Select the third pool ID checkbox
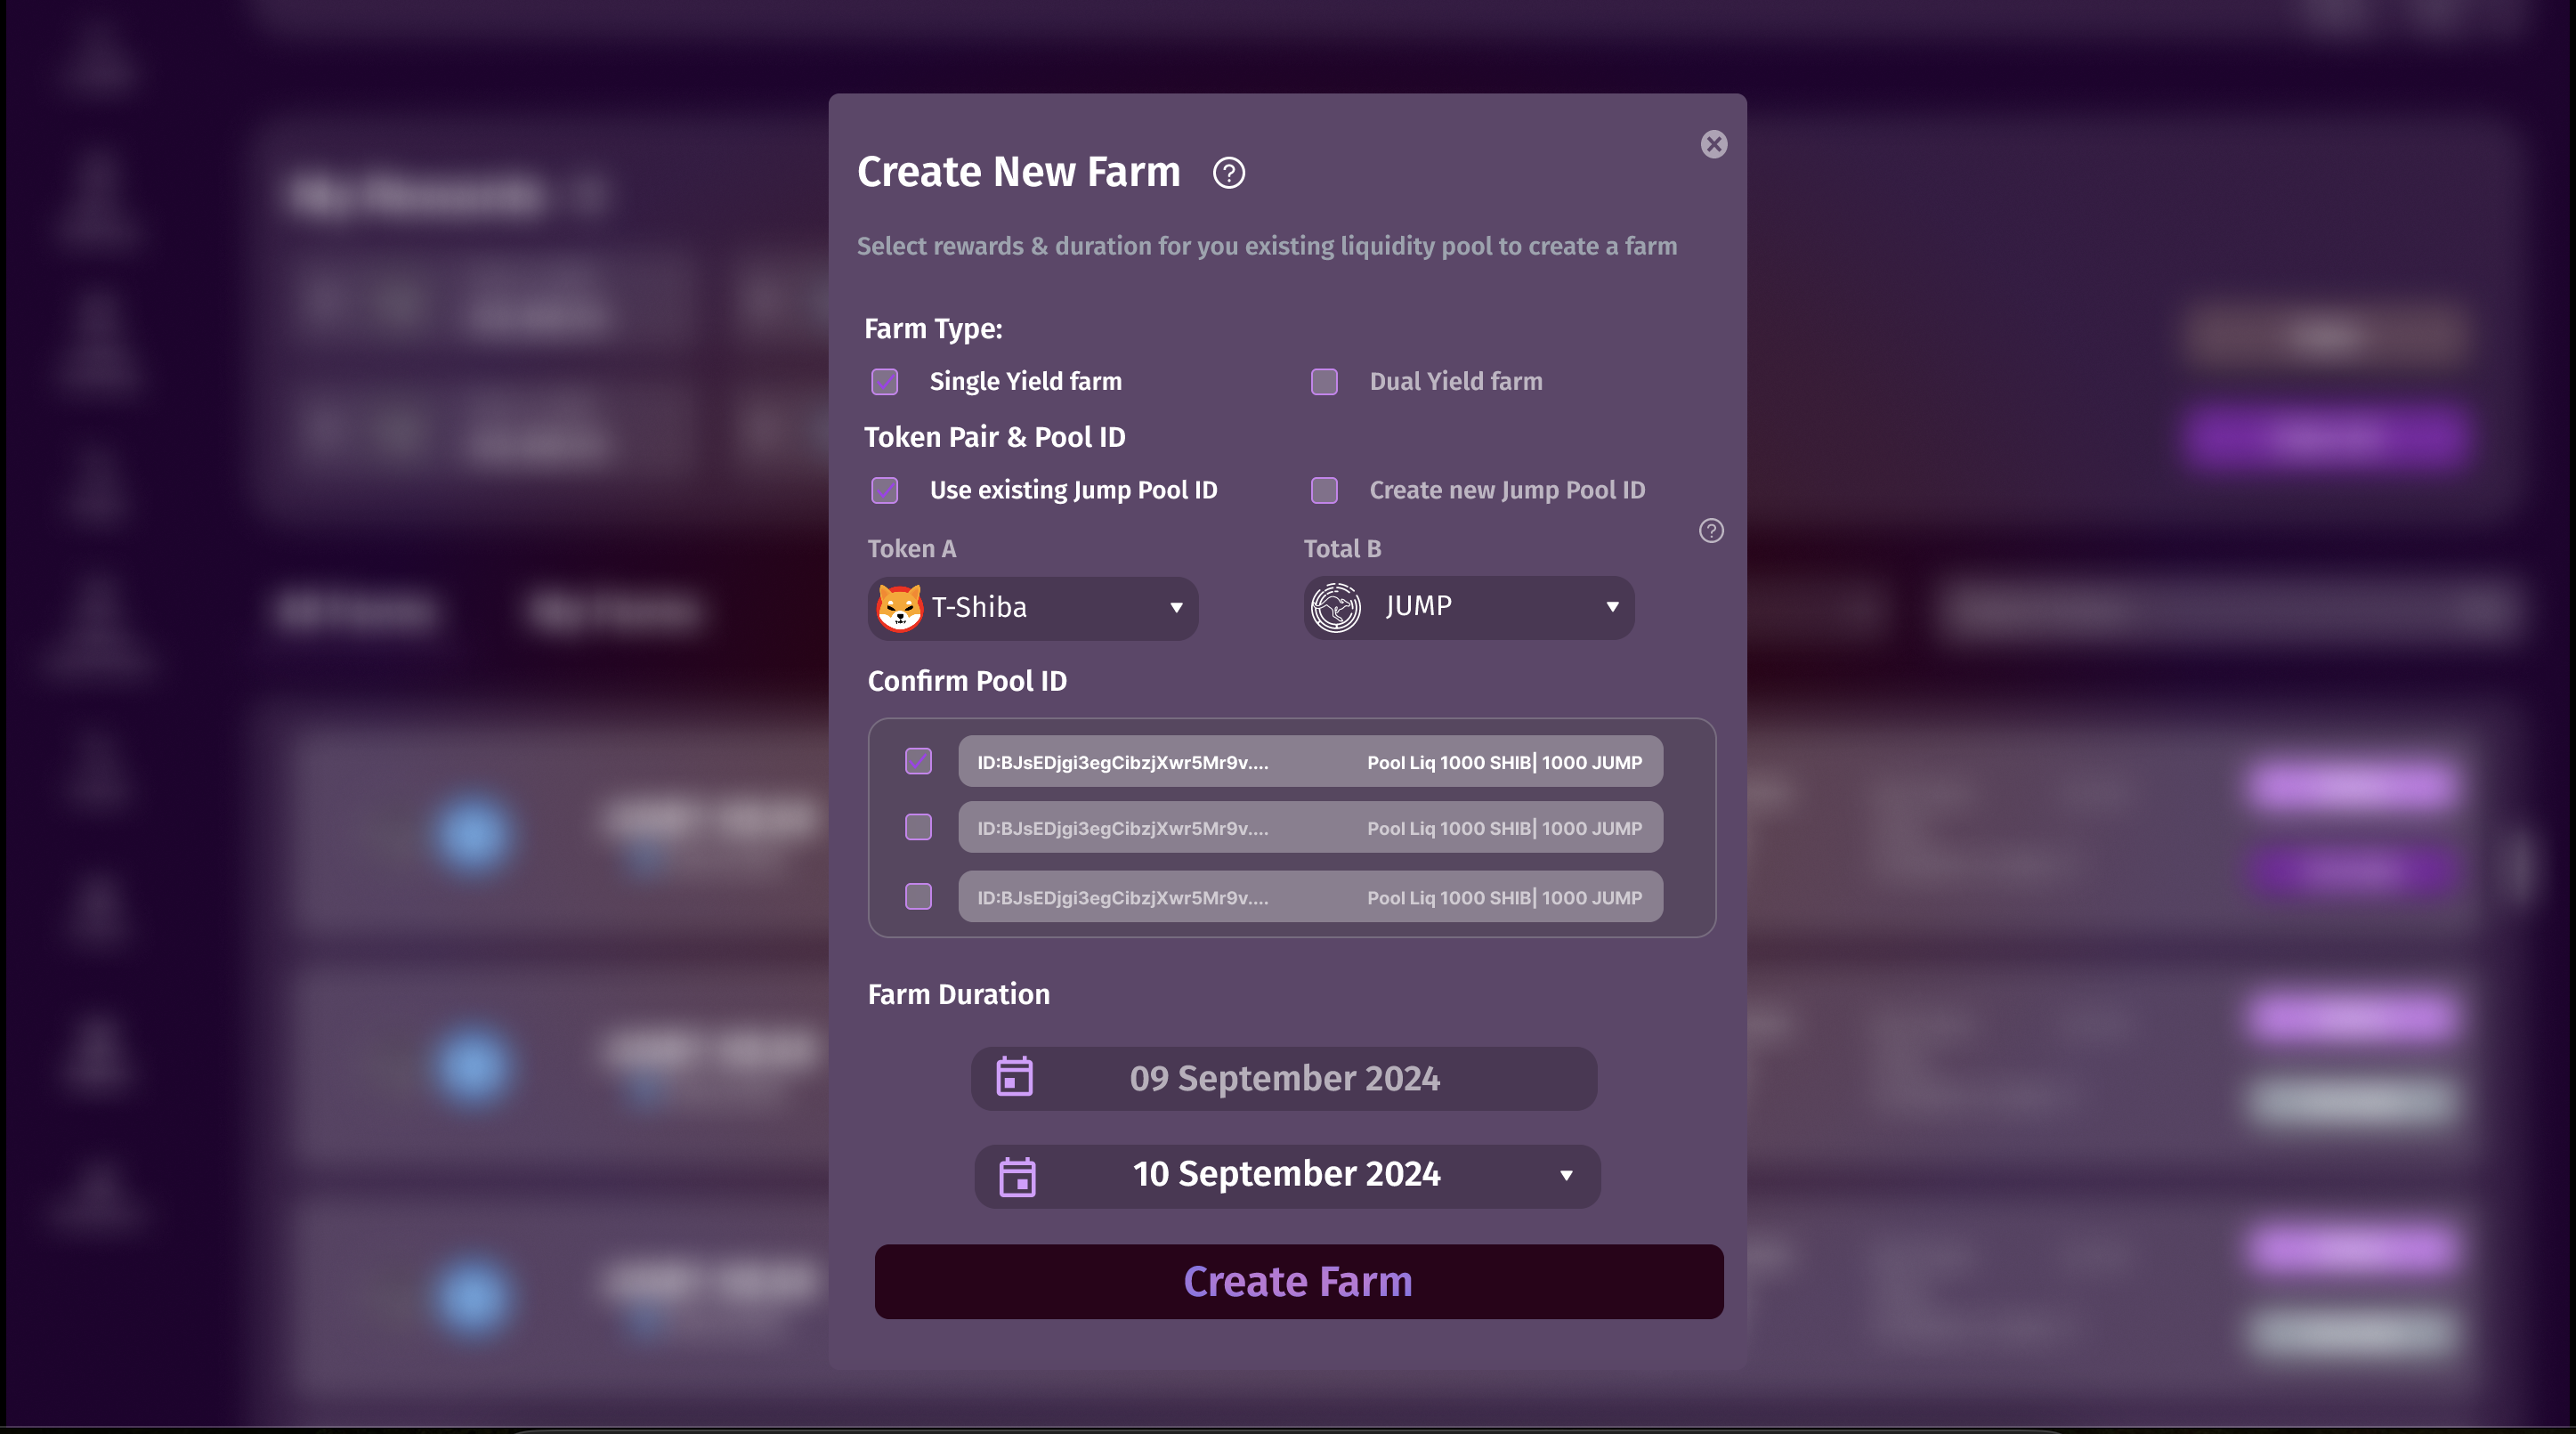This screenshot has height=1434, width=2576. (918, 896)
